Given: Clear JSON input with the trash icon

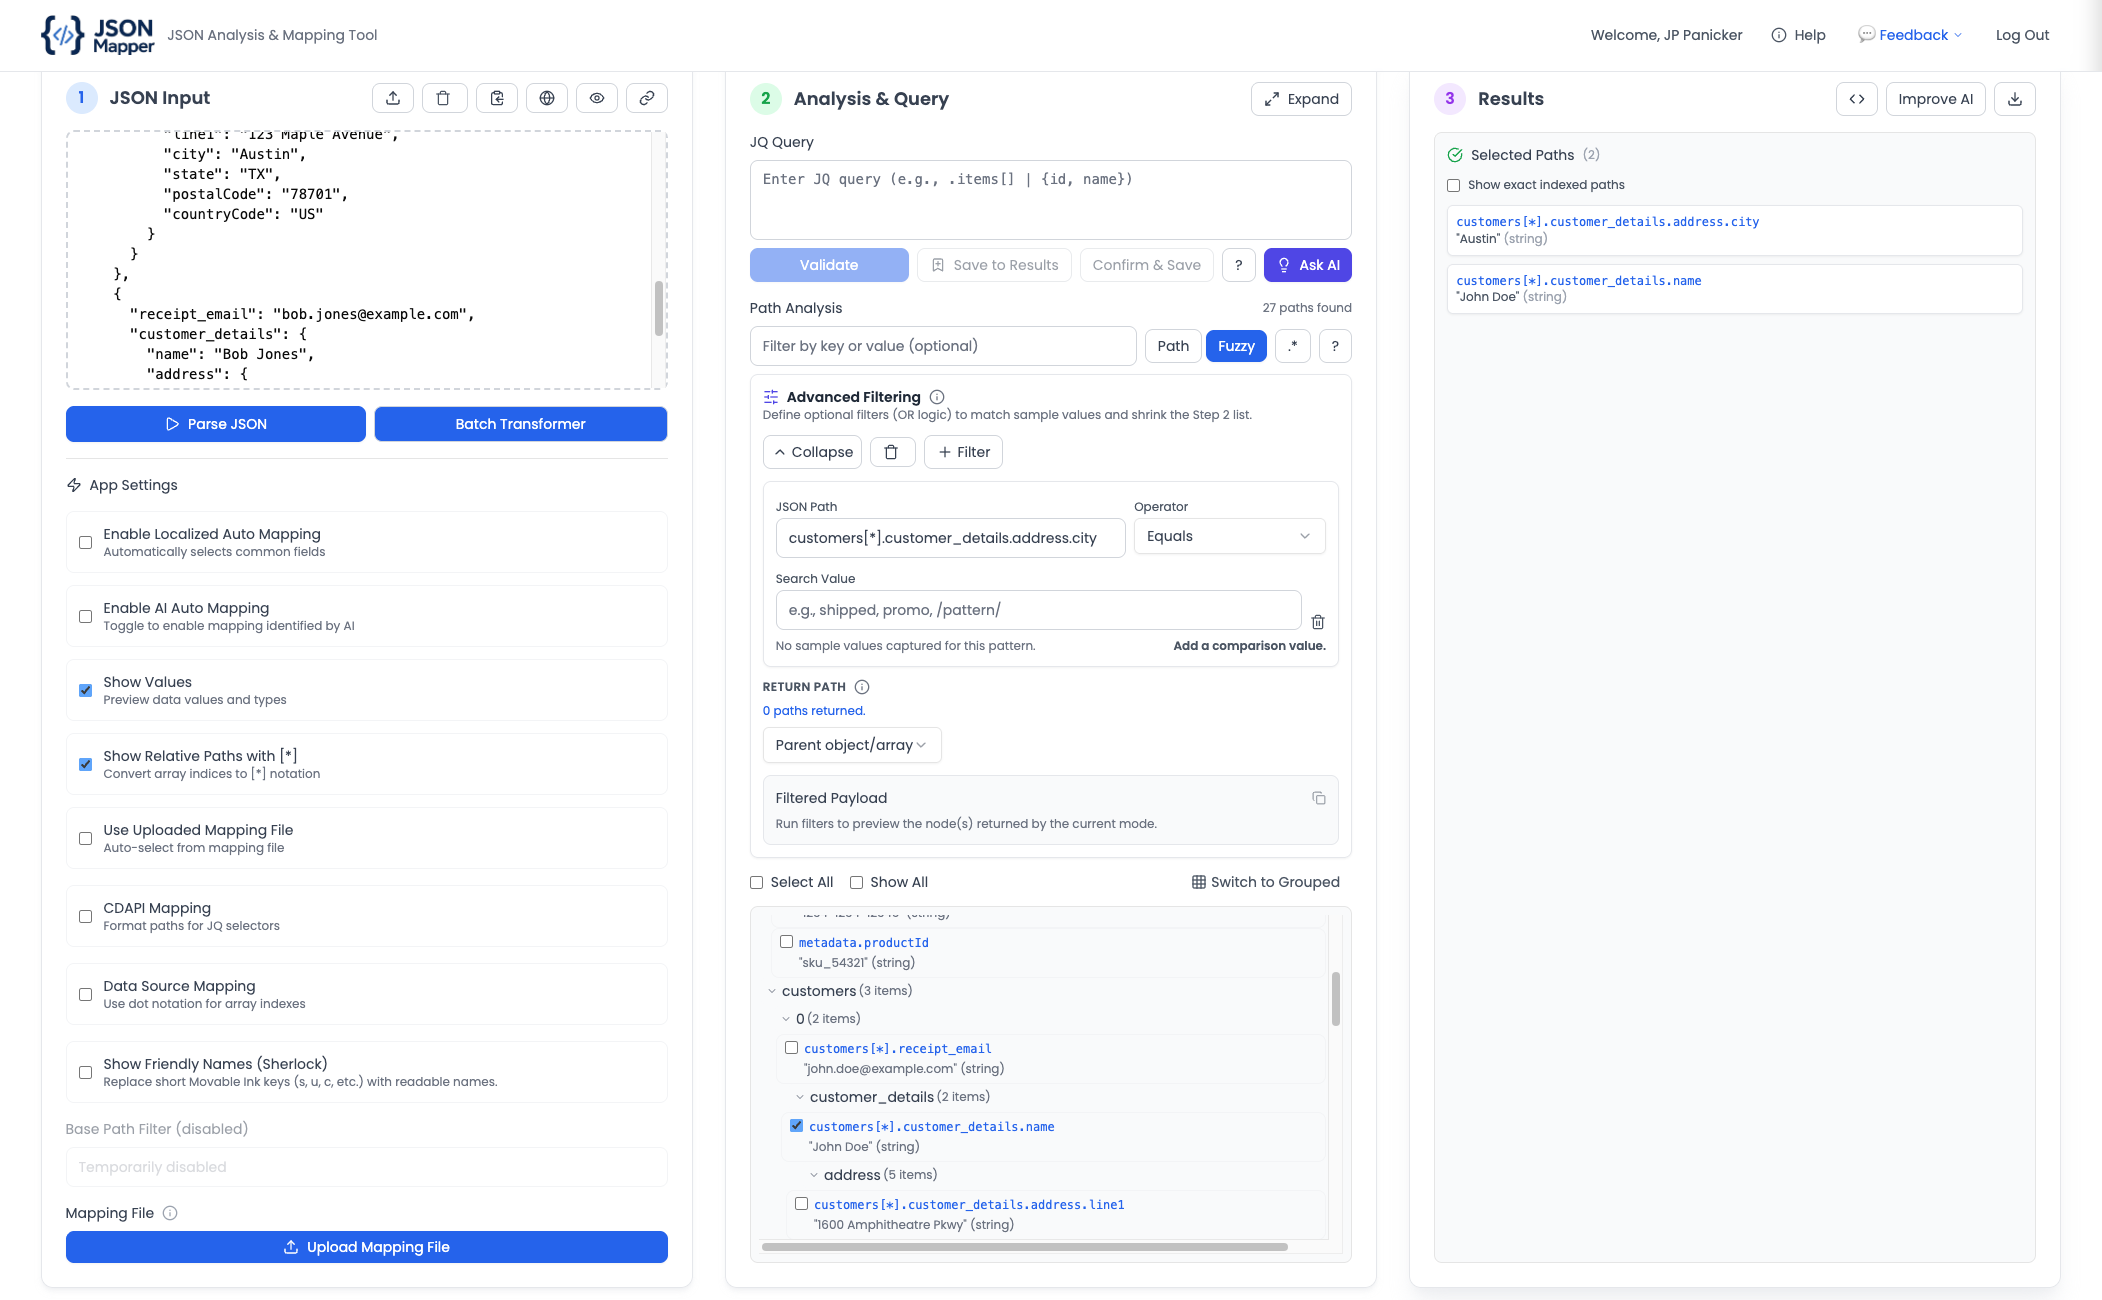Looking at the screenshot, I should 443,98.
